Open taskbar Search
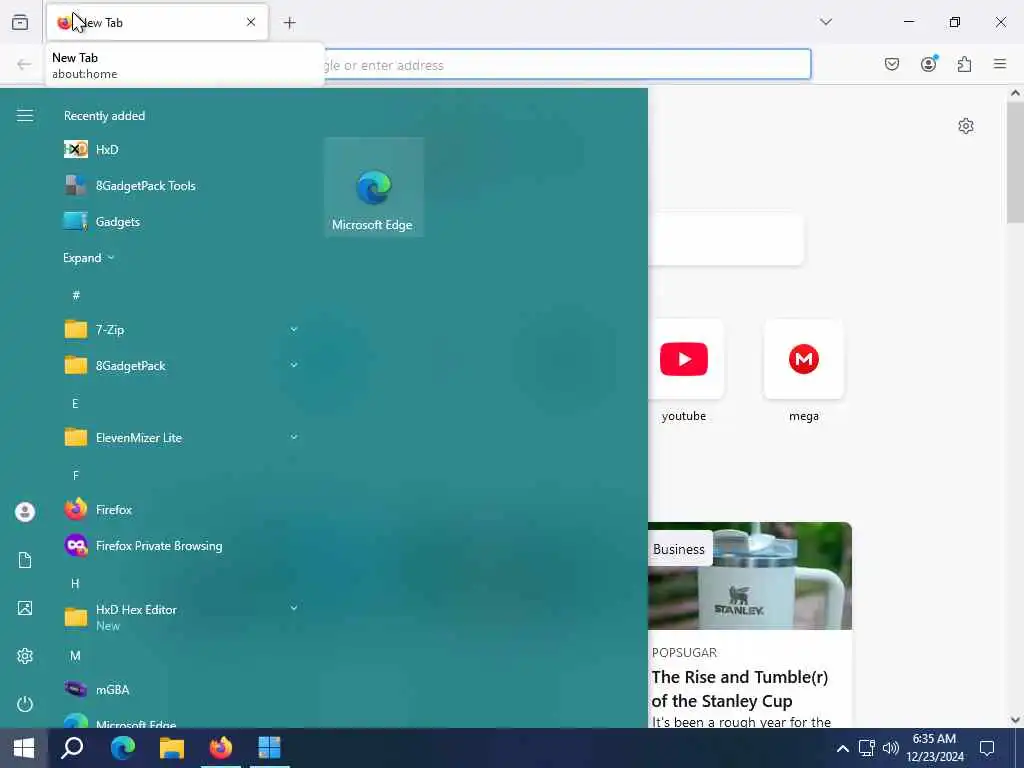The height and width of the screenshot is (768, 1024). [x=72, y=748]
